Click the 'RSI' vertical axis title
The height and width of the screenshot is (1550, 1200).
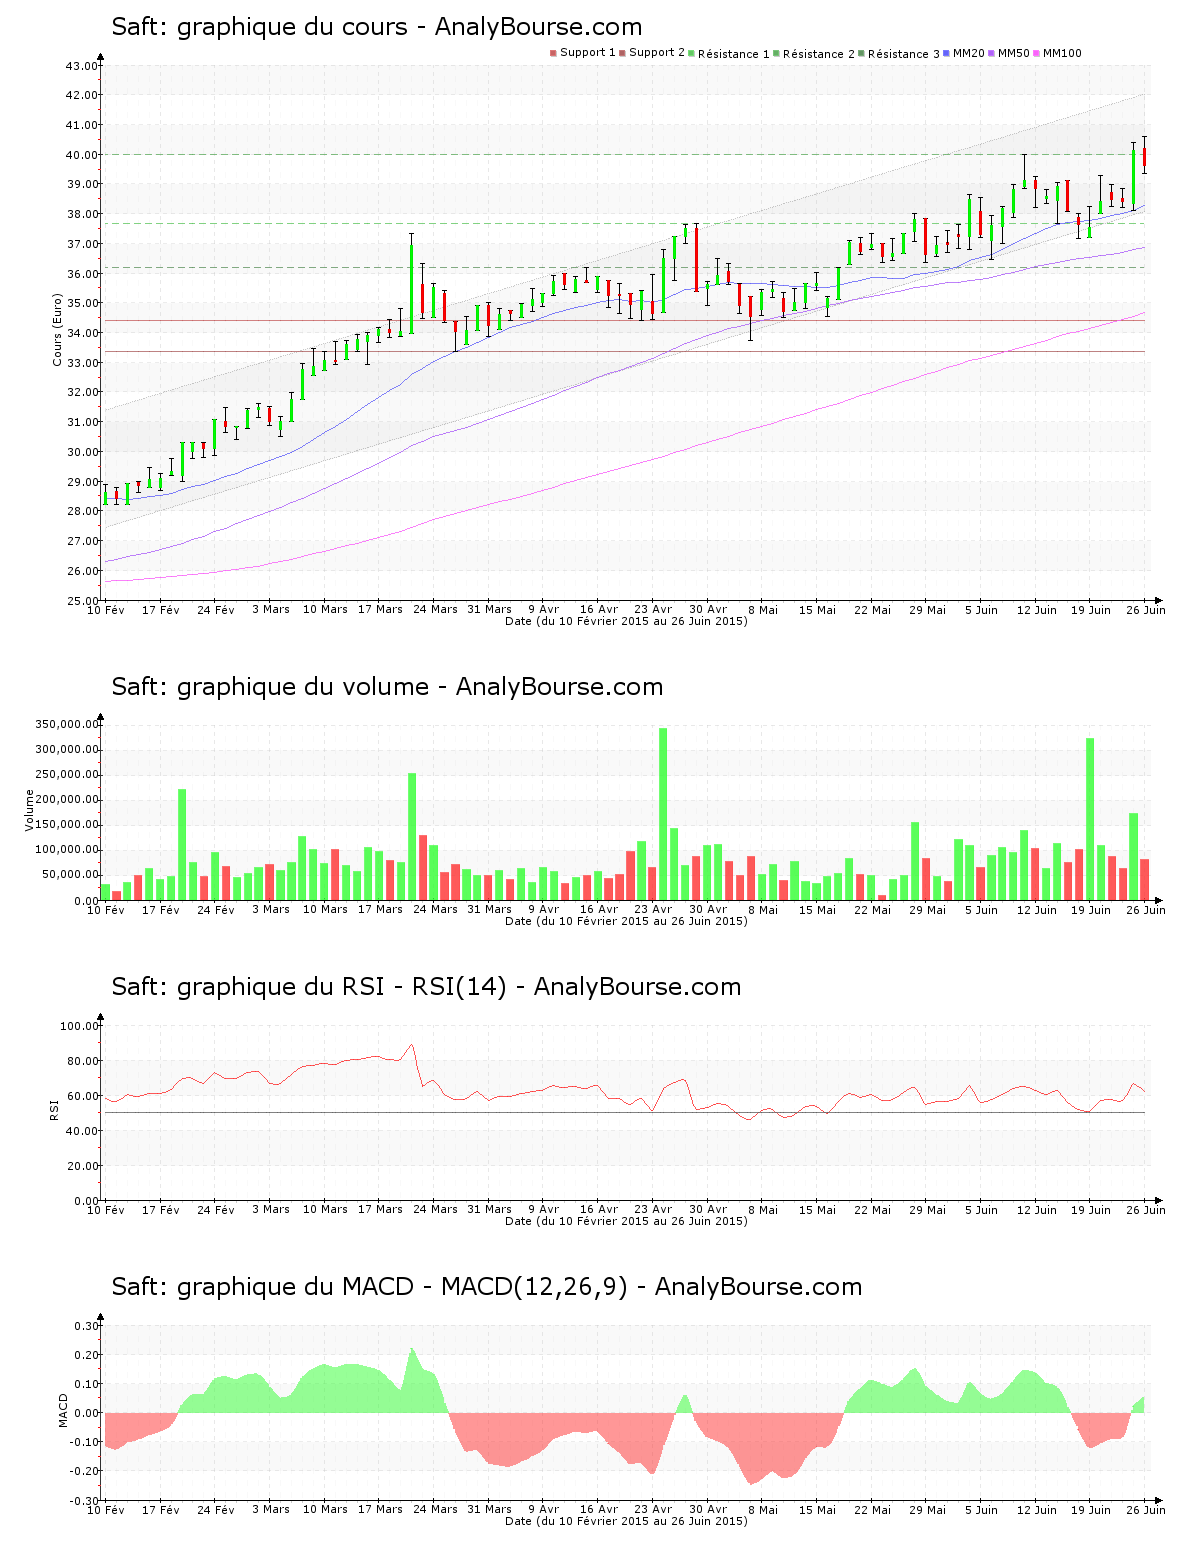click(x=53, y=1109)
